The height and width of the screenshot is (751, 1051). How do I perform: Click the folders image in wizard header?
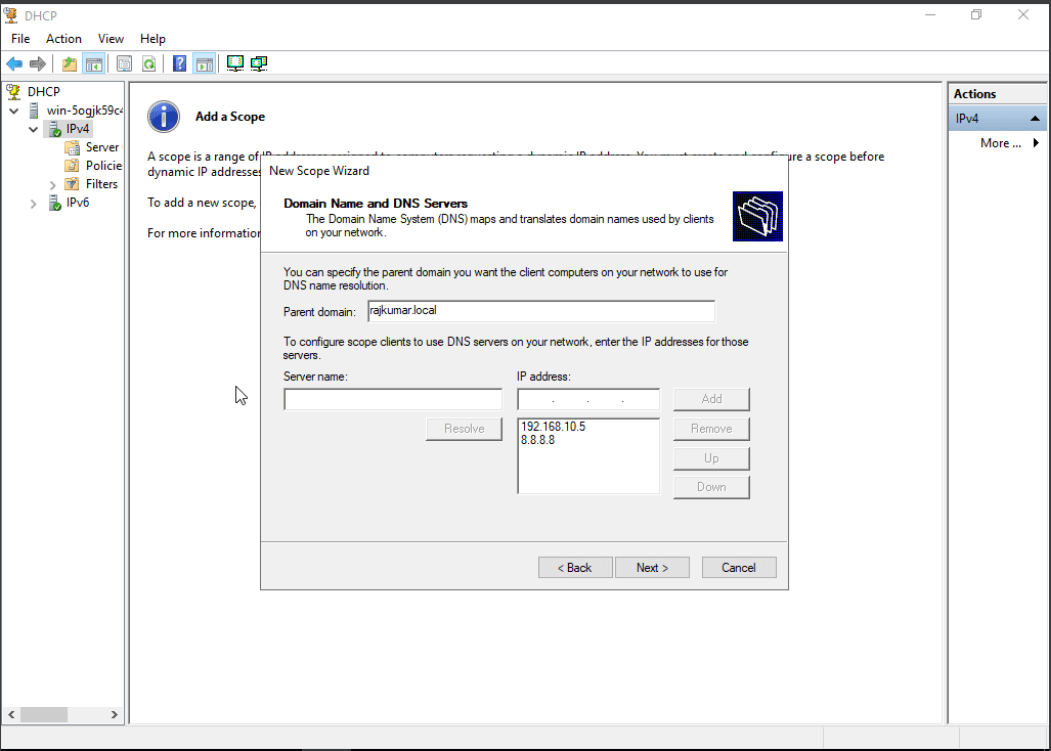coord(757,216)
